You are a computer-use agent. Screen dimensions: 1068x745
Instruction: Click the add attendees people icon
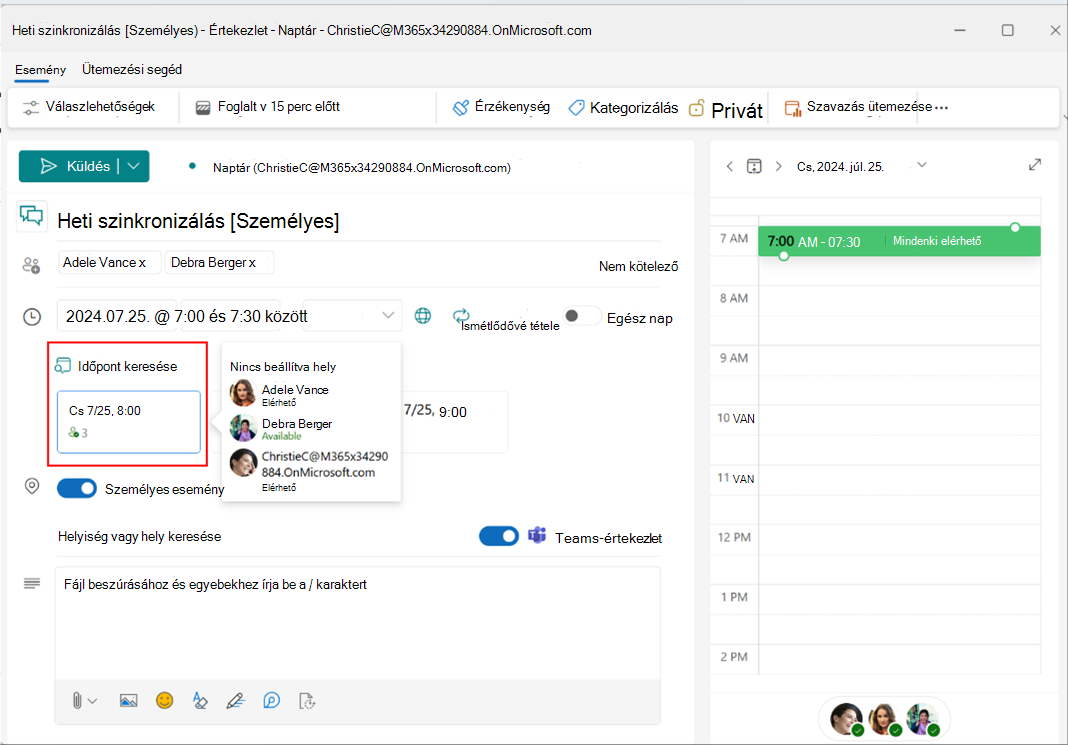[31, 265]
